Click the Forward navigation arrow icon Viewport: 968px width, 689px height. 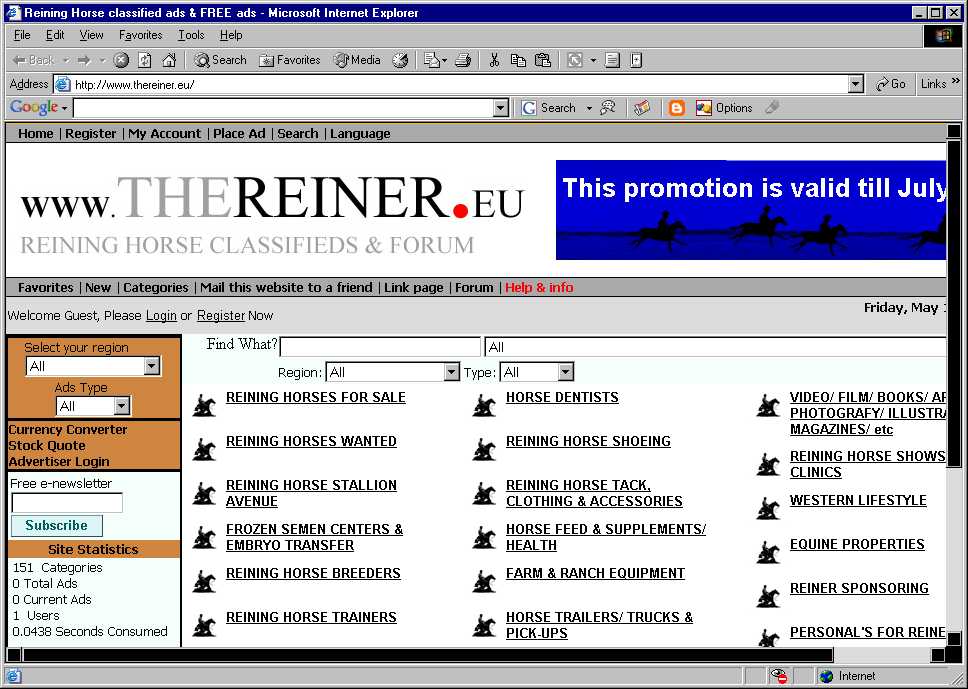pos(85,60)
